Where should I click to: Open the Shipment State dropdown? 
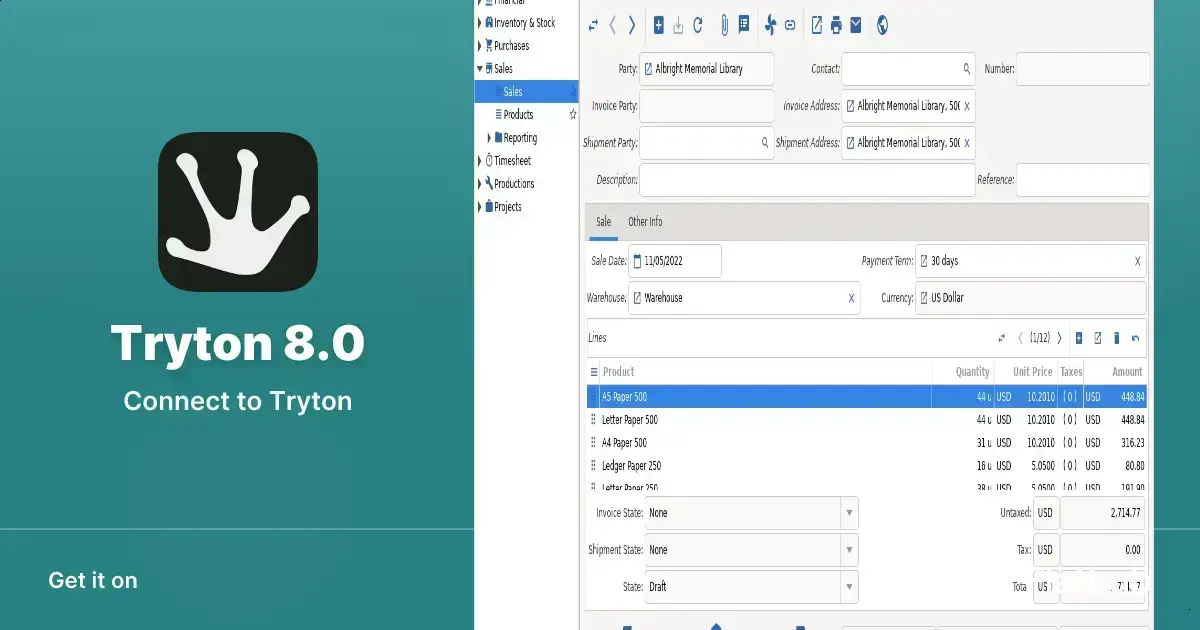(849, 550)
